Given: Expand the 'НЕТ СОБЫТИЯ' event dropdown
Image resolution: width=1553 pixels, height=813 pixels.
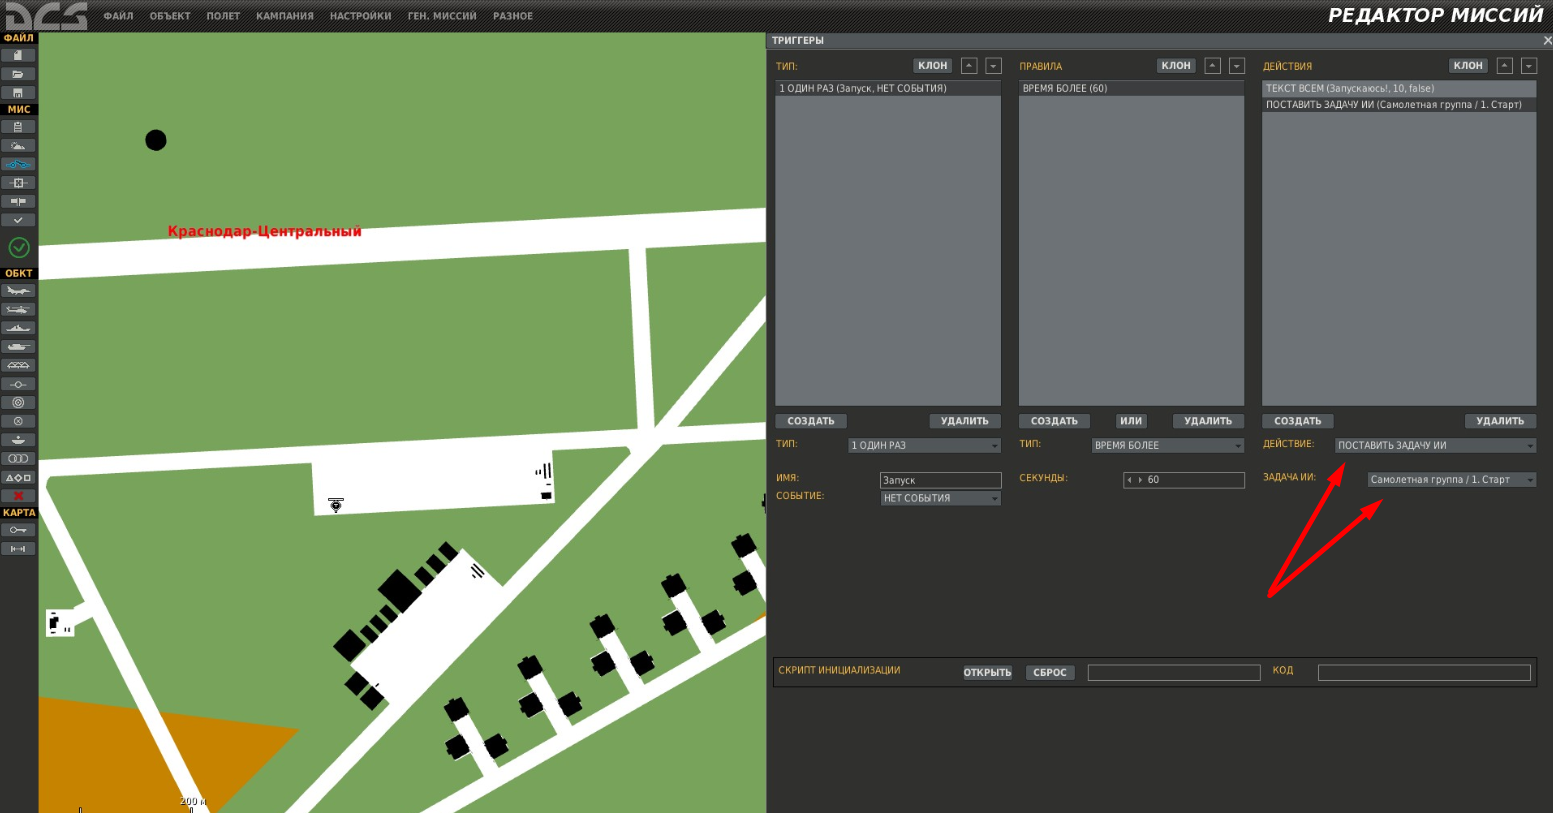Looking at the screenshot, I should pos(940,498).
